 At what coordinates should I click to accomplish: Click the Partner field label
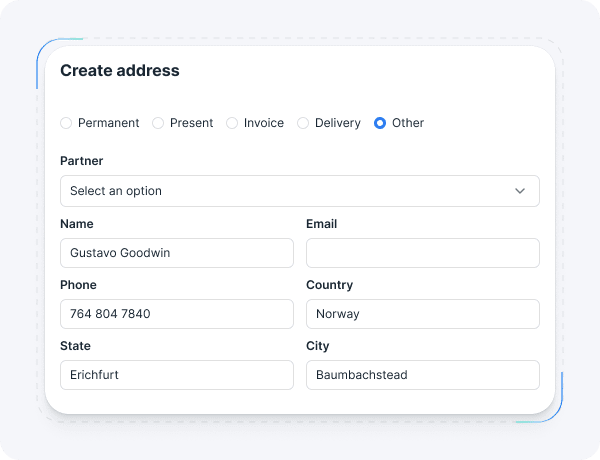(82, 161)
